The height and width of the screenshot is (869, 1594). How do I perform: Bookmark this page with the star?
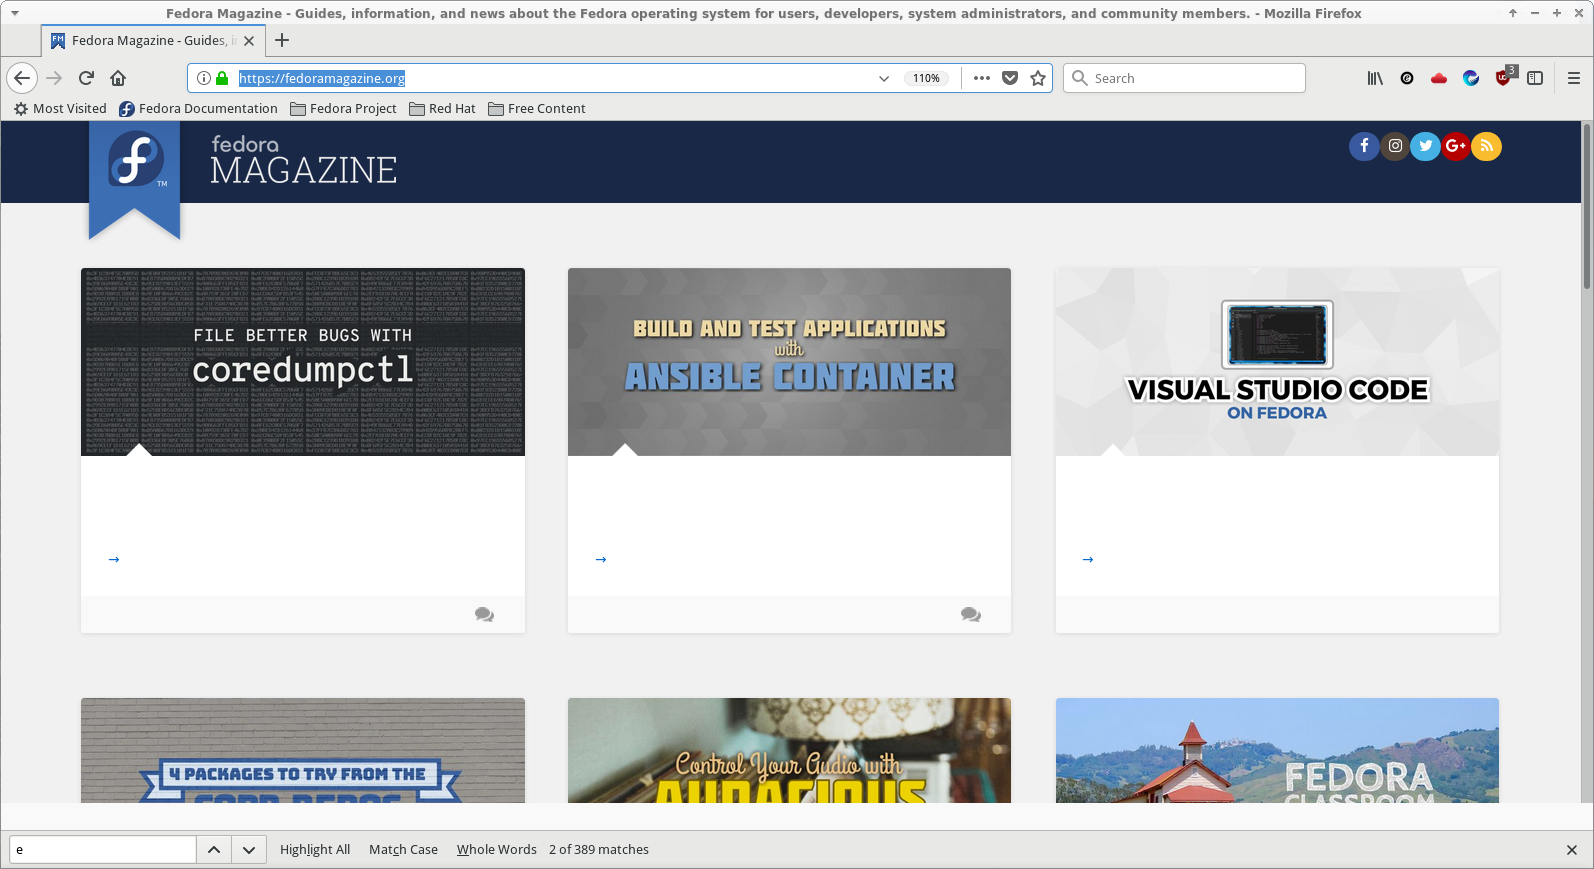tap(1038, 78)
